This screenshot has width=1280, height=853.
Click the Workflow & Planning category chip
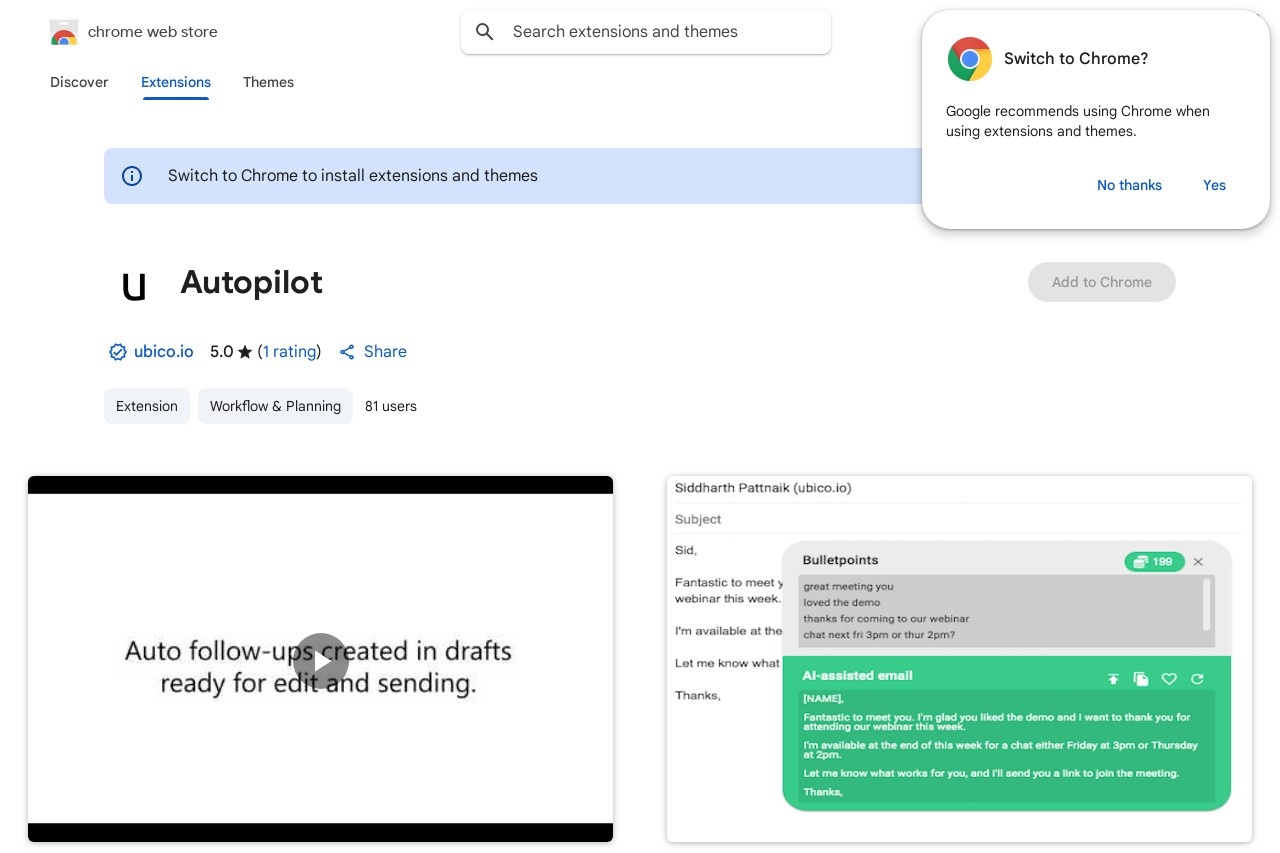tap(275, 406)
